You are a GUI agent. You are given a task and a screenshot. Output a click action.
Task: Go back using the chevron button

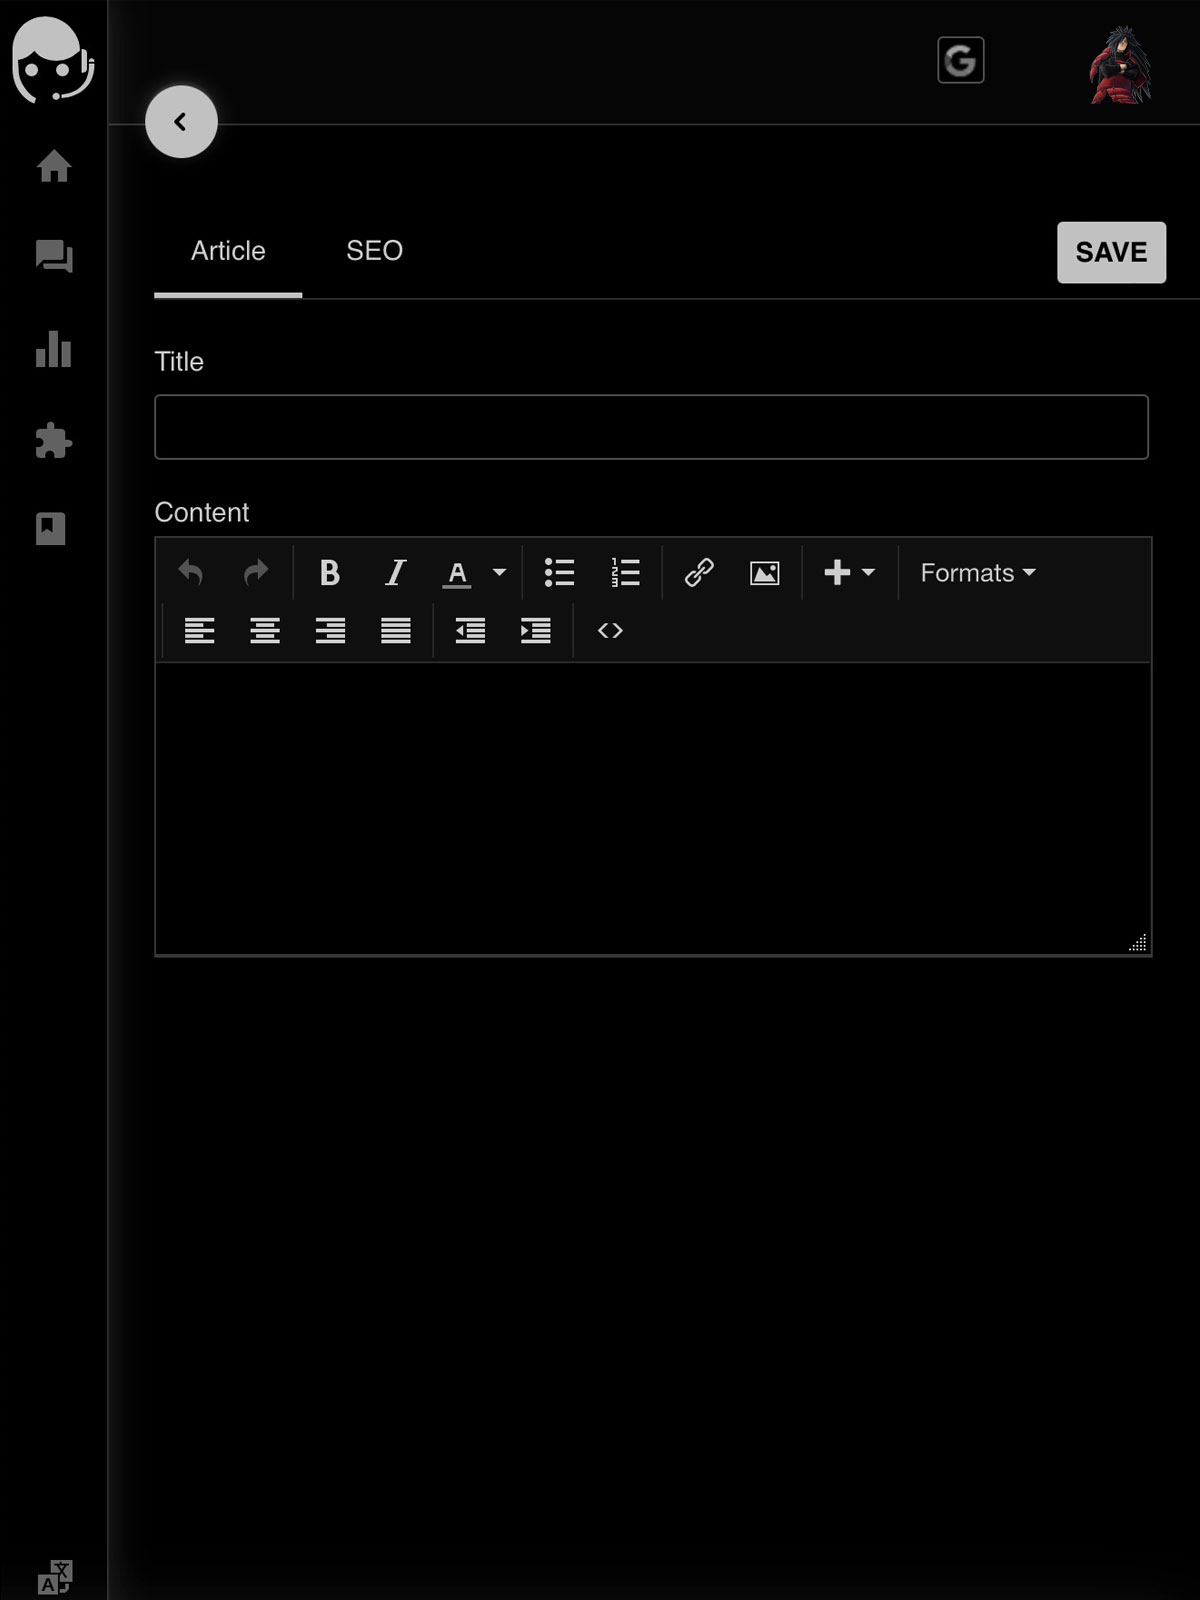[181, 122]
